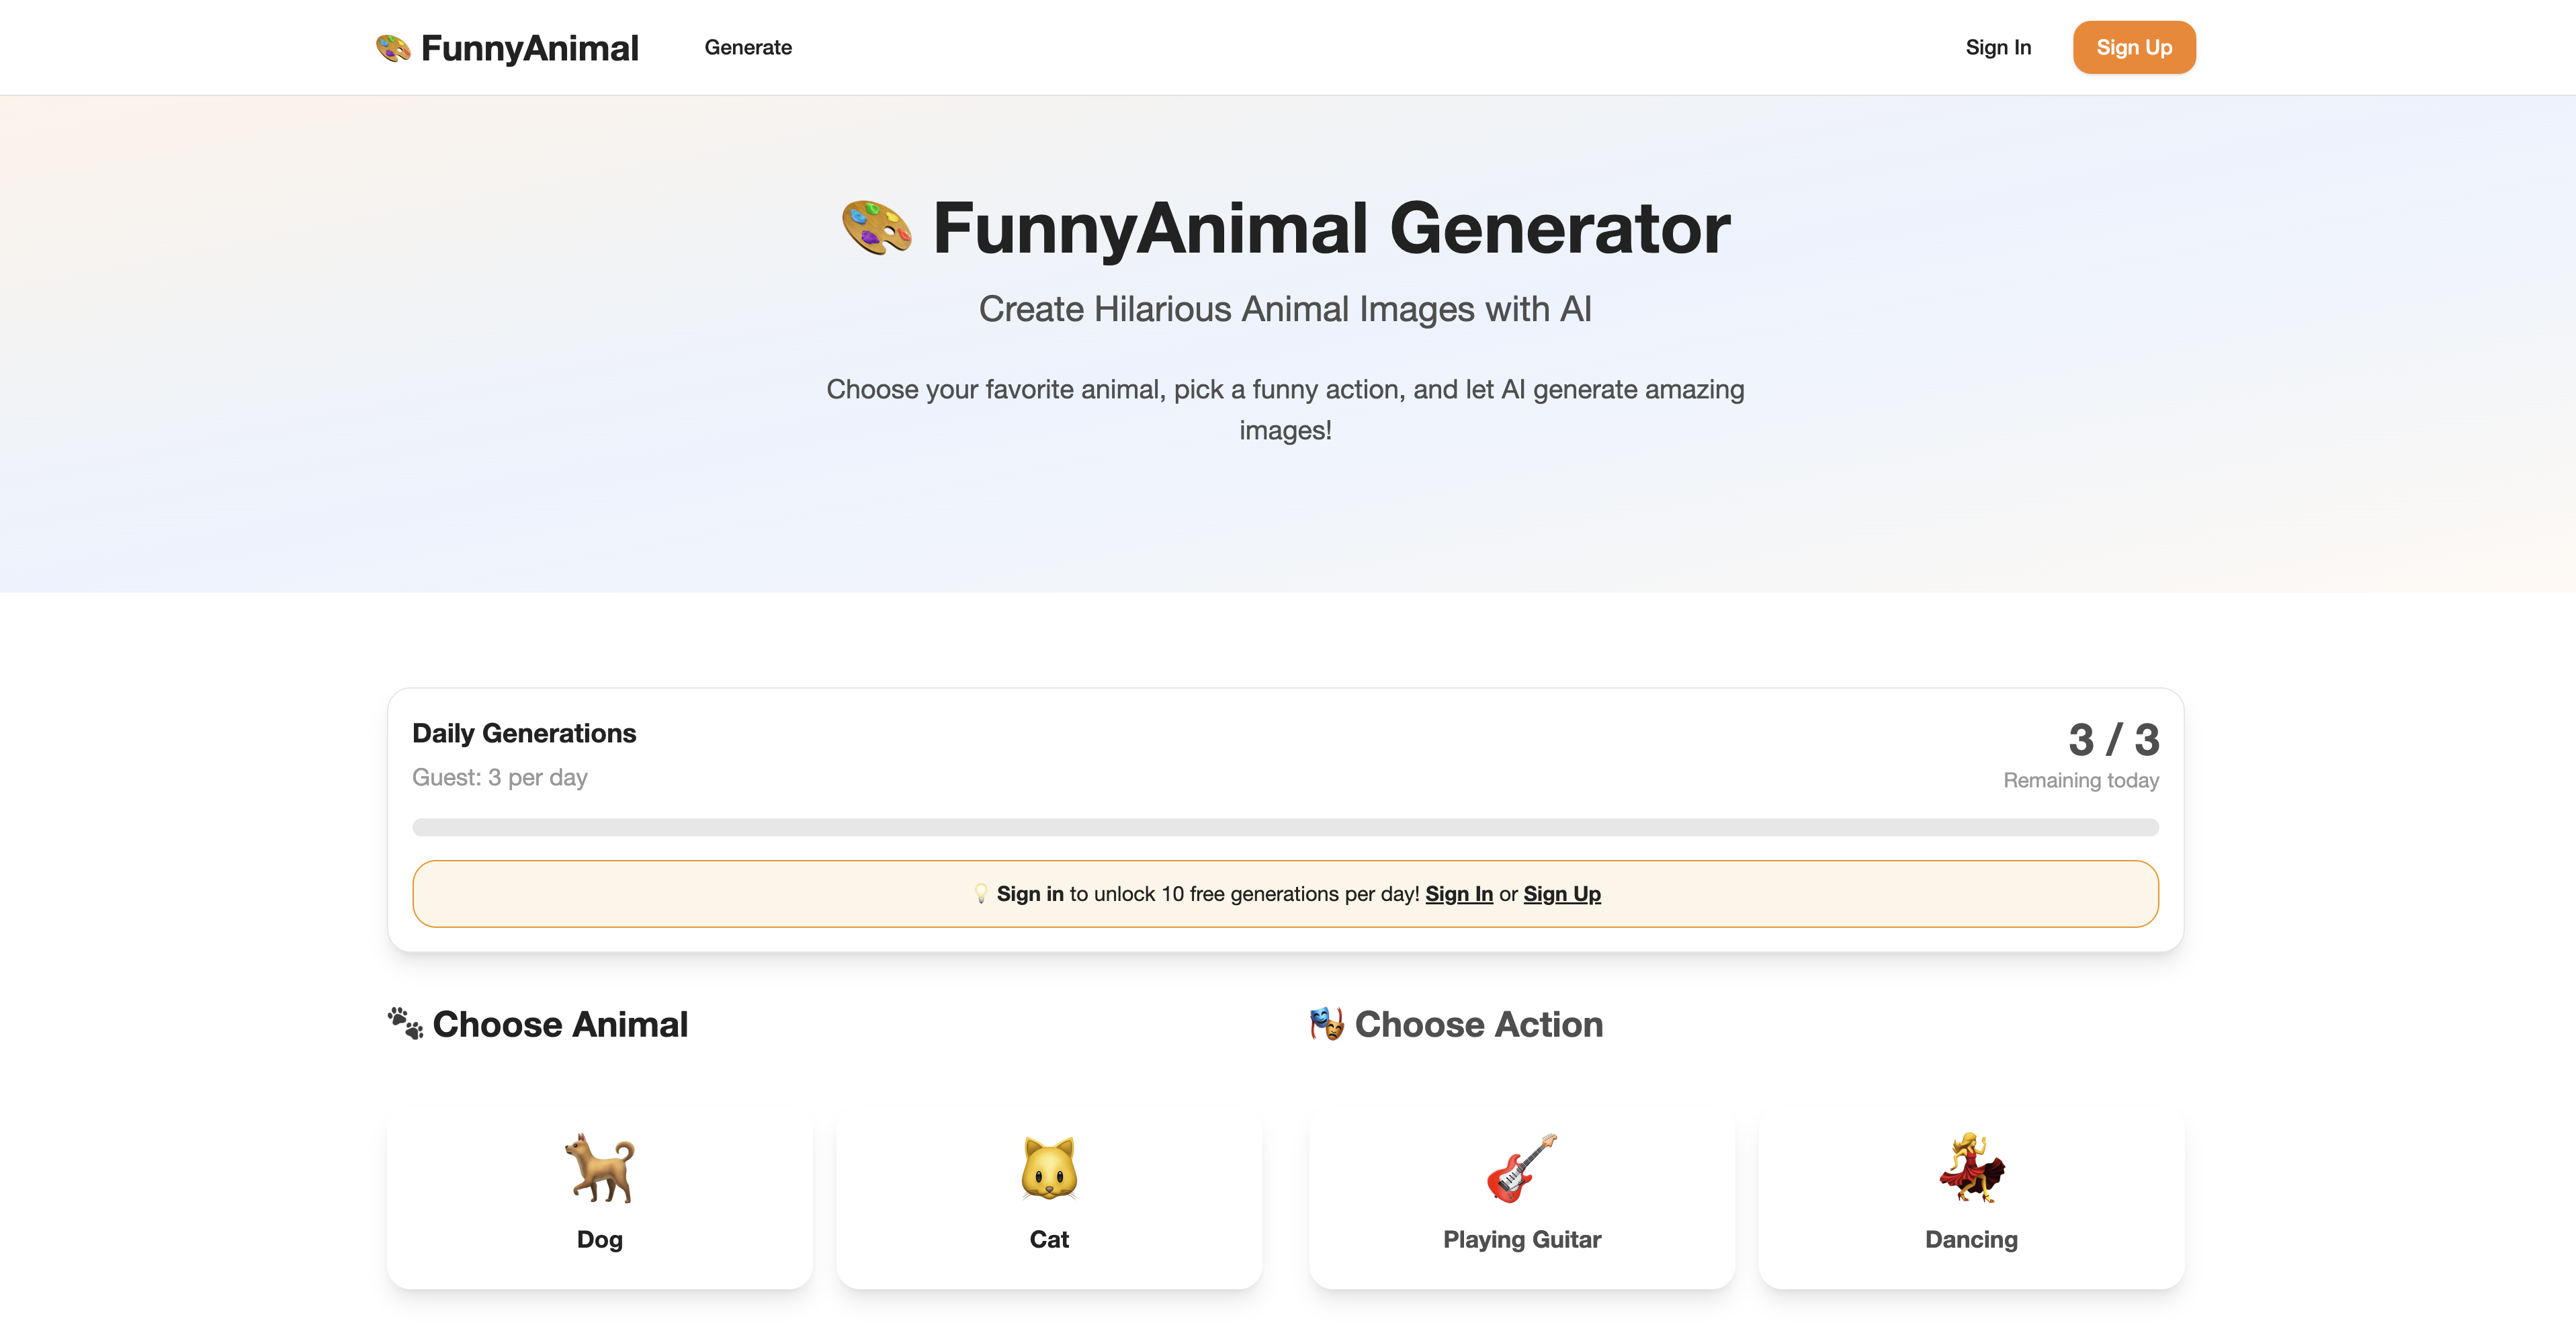
Task: Click the Sign In link in the yellow banner
Action: [x=1459, y=893]
